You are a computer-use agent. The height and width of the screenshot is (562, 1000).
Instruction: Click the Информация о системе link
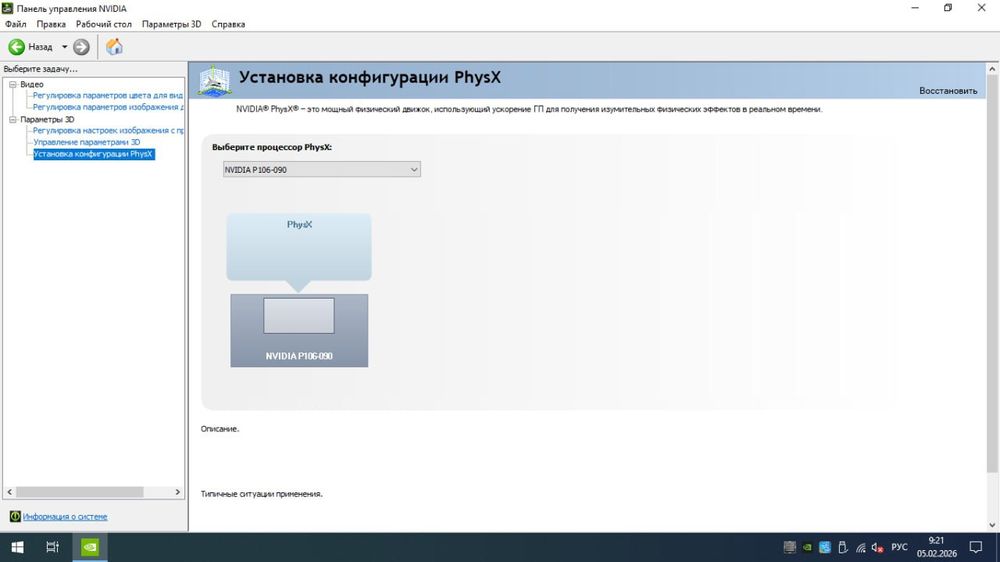click(65, 517)
